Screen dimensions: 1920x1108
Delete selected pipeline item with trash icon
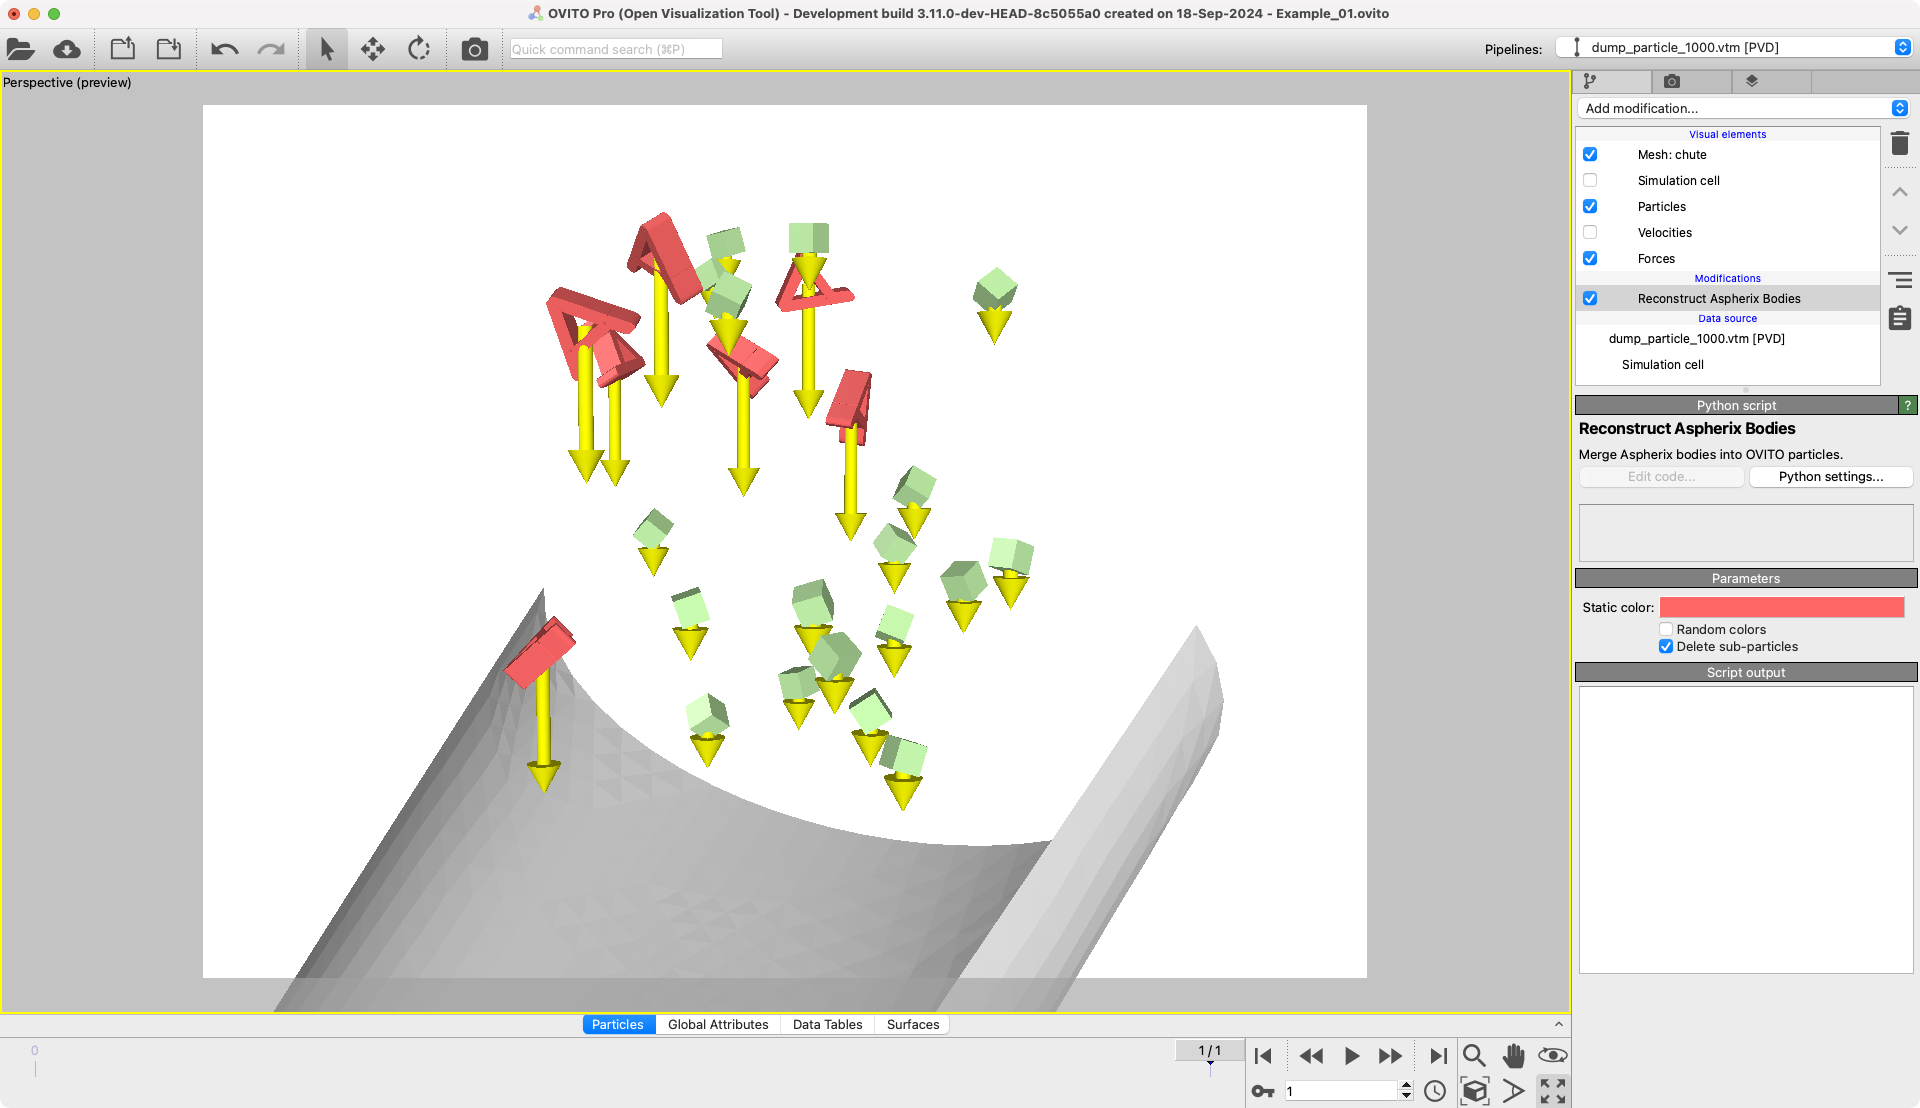pyautogui.click(x=1900, y=144)
